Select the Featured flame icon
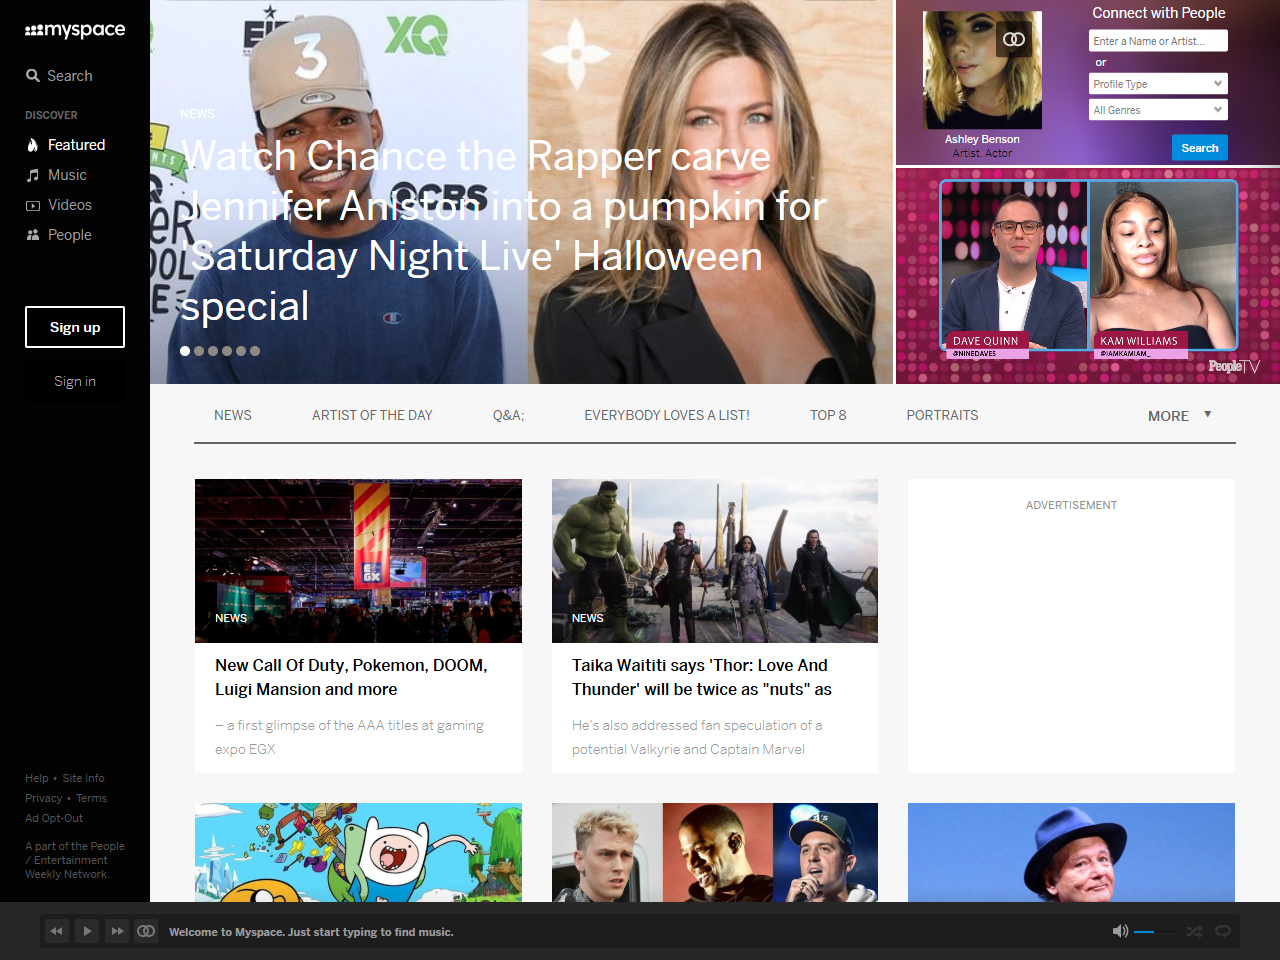The width and height of the screenshot is (1280, 960). pos(33,145)
